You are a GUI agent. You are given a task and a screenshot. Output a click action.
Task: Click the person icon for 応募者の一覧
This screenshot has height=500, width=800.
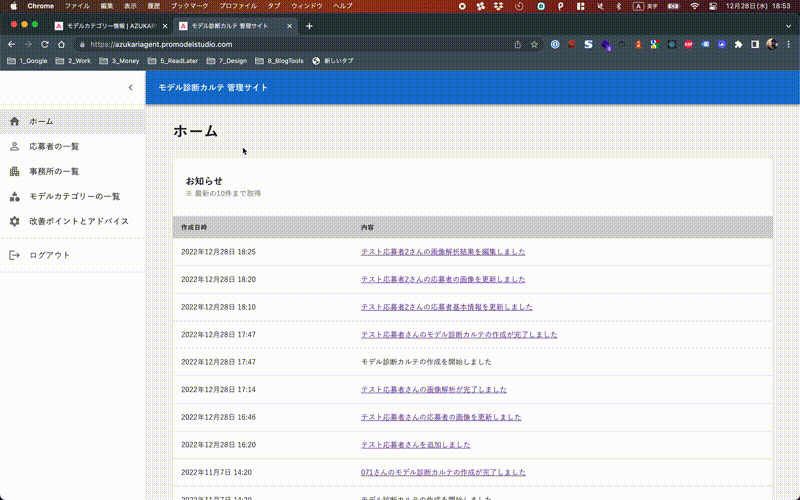pyautogui.click(x=14, y=147)
